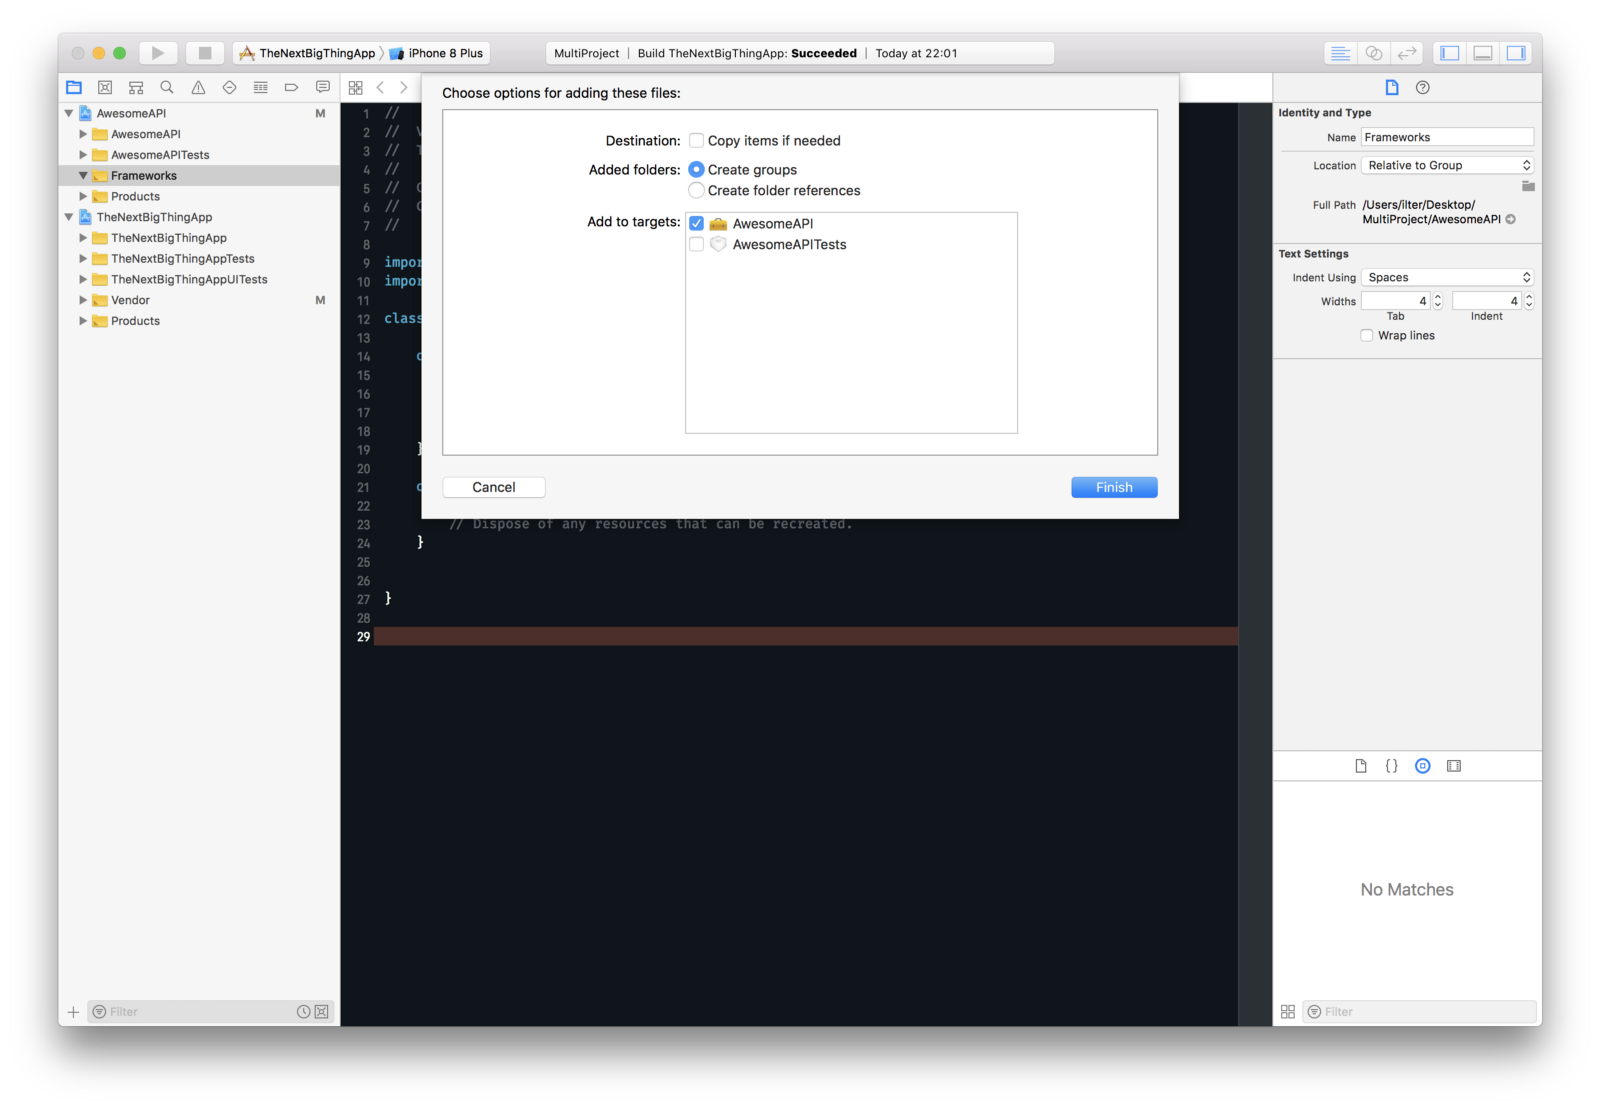Uncheck AwesomeAPI target checkbox
The image size is (1600, 1109).
pyautogui.click(x=697, y=223)
